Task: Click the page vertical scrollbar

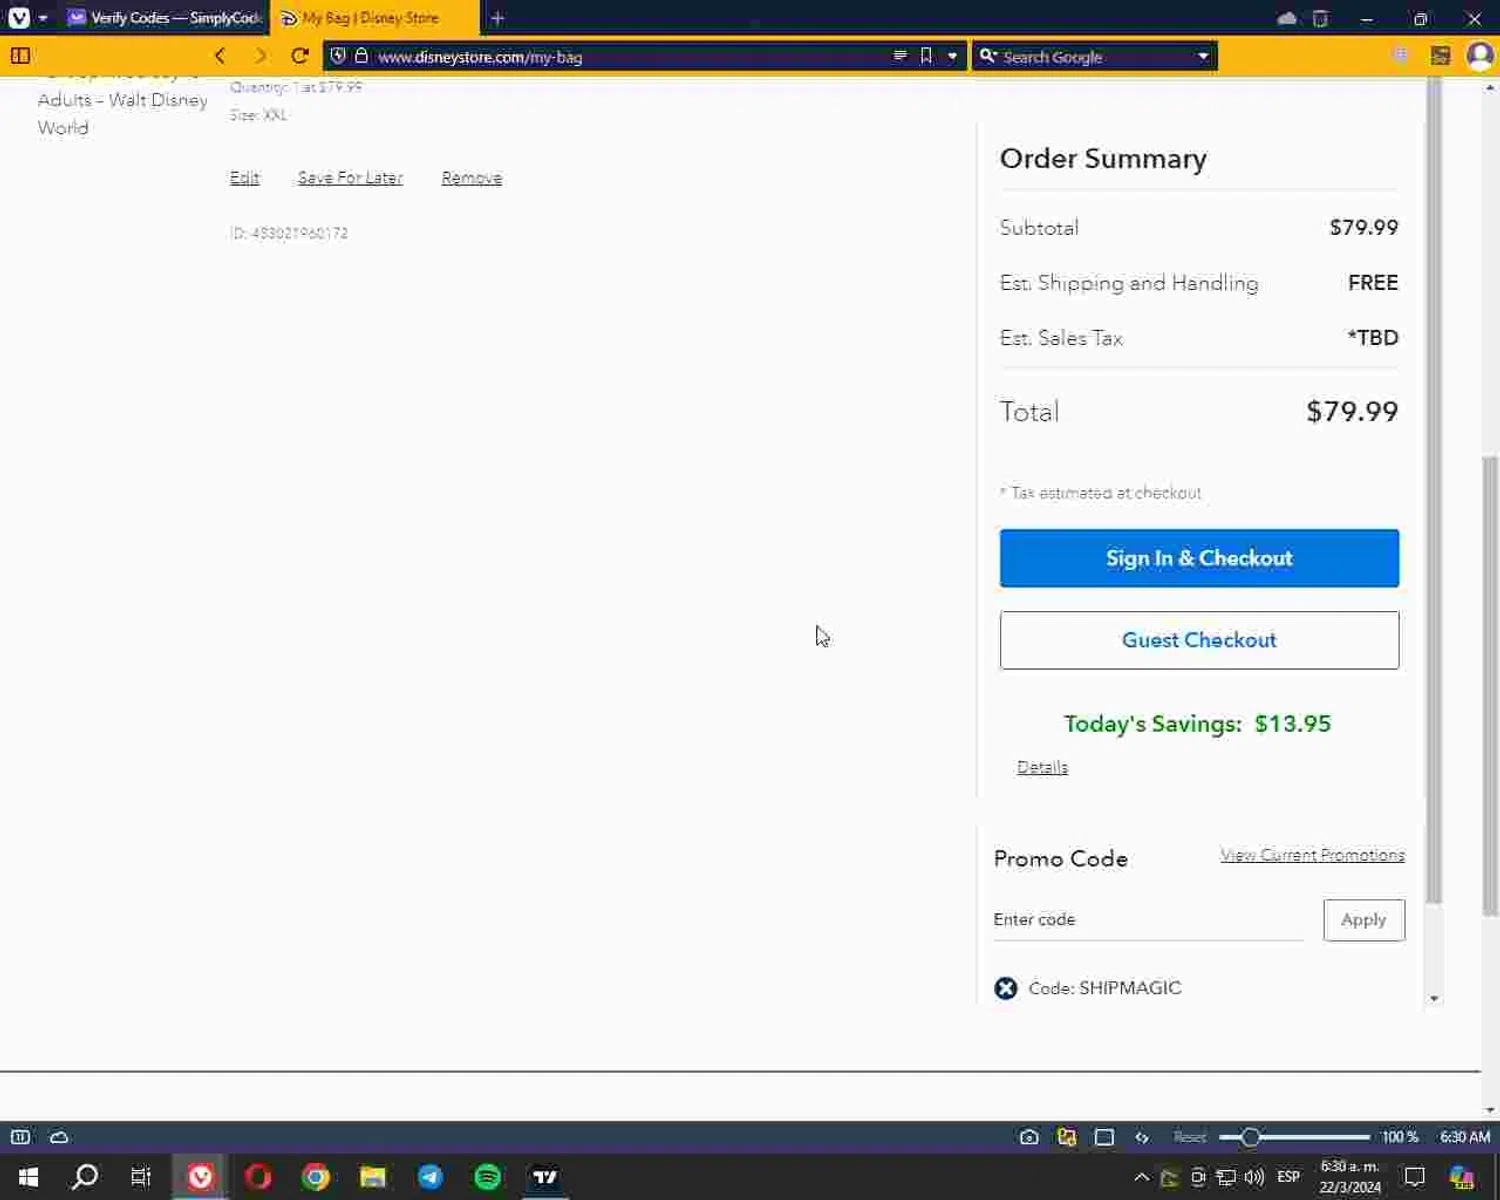Action: pyautogui.click(x=1490, y=684)
